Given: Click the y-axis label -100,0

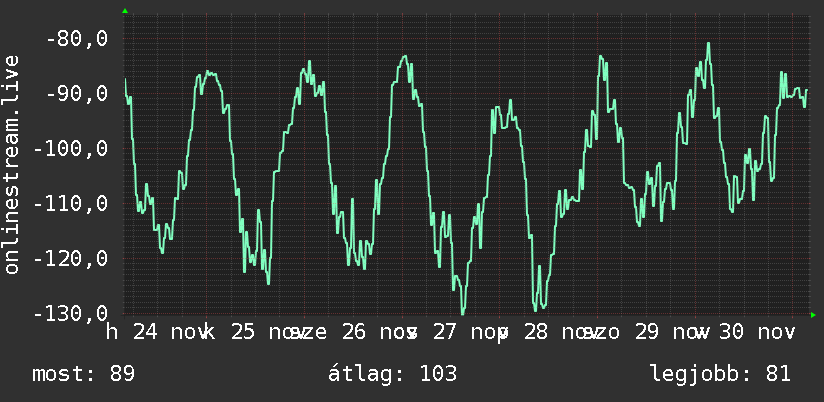Looking at the screenshot, I should coord(70,149).
